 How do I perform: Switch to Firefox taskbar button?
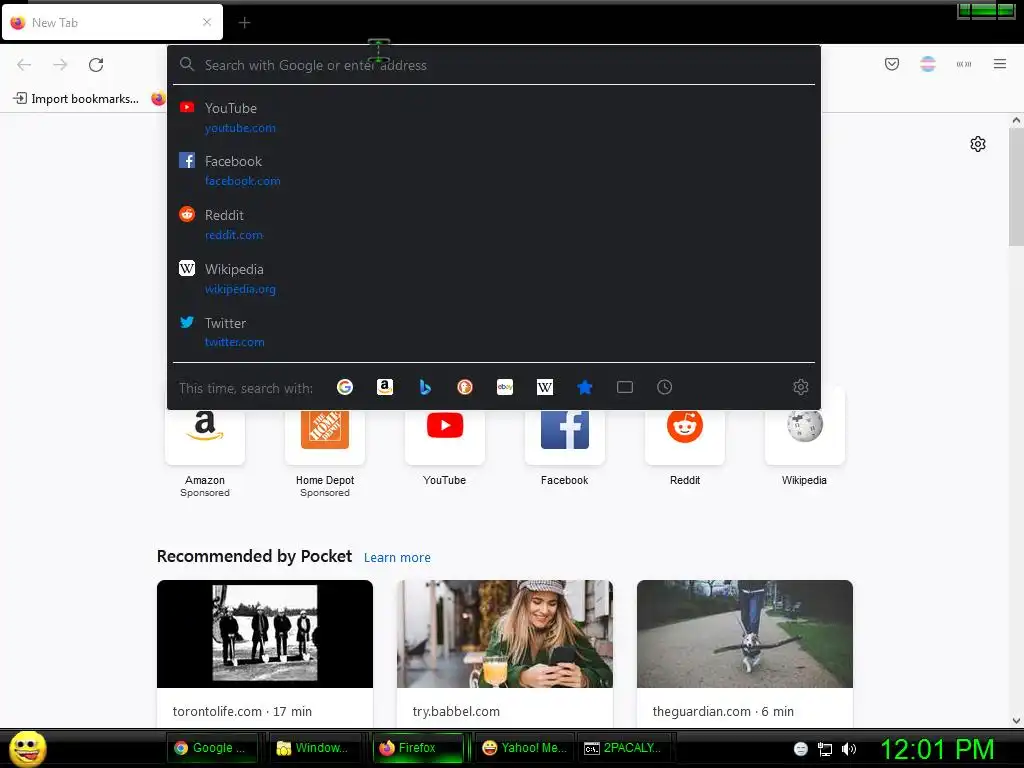418,748
